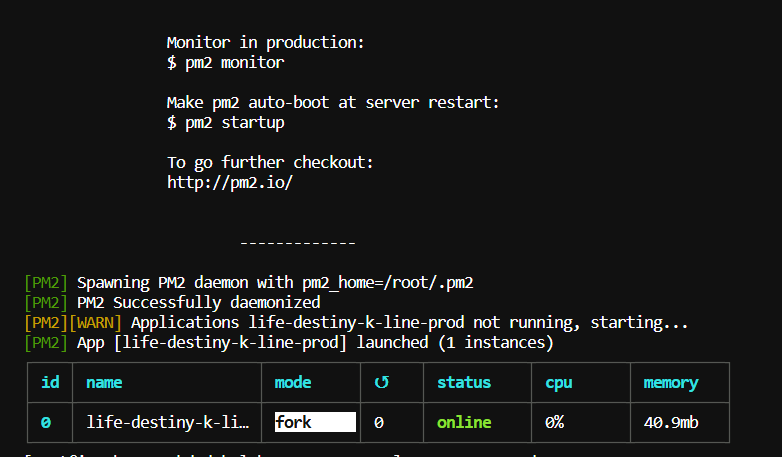Click the "PM2 Successfully daemonized" log line
782x457 pixels.
coord(198,303)
